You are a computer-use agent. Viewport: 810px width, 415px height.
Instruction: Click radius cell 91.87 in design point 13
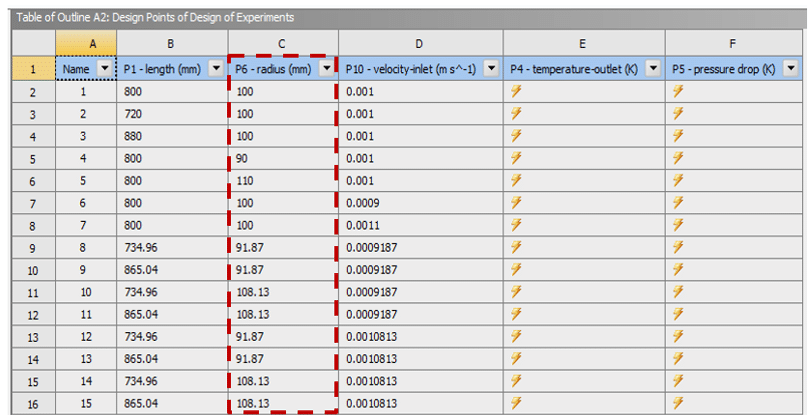click(283, 358)
